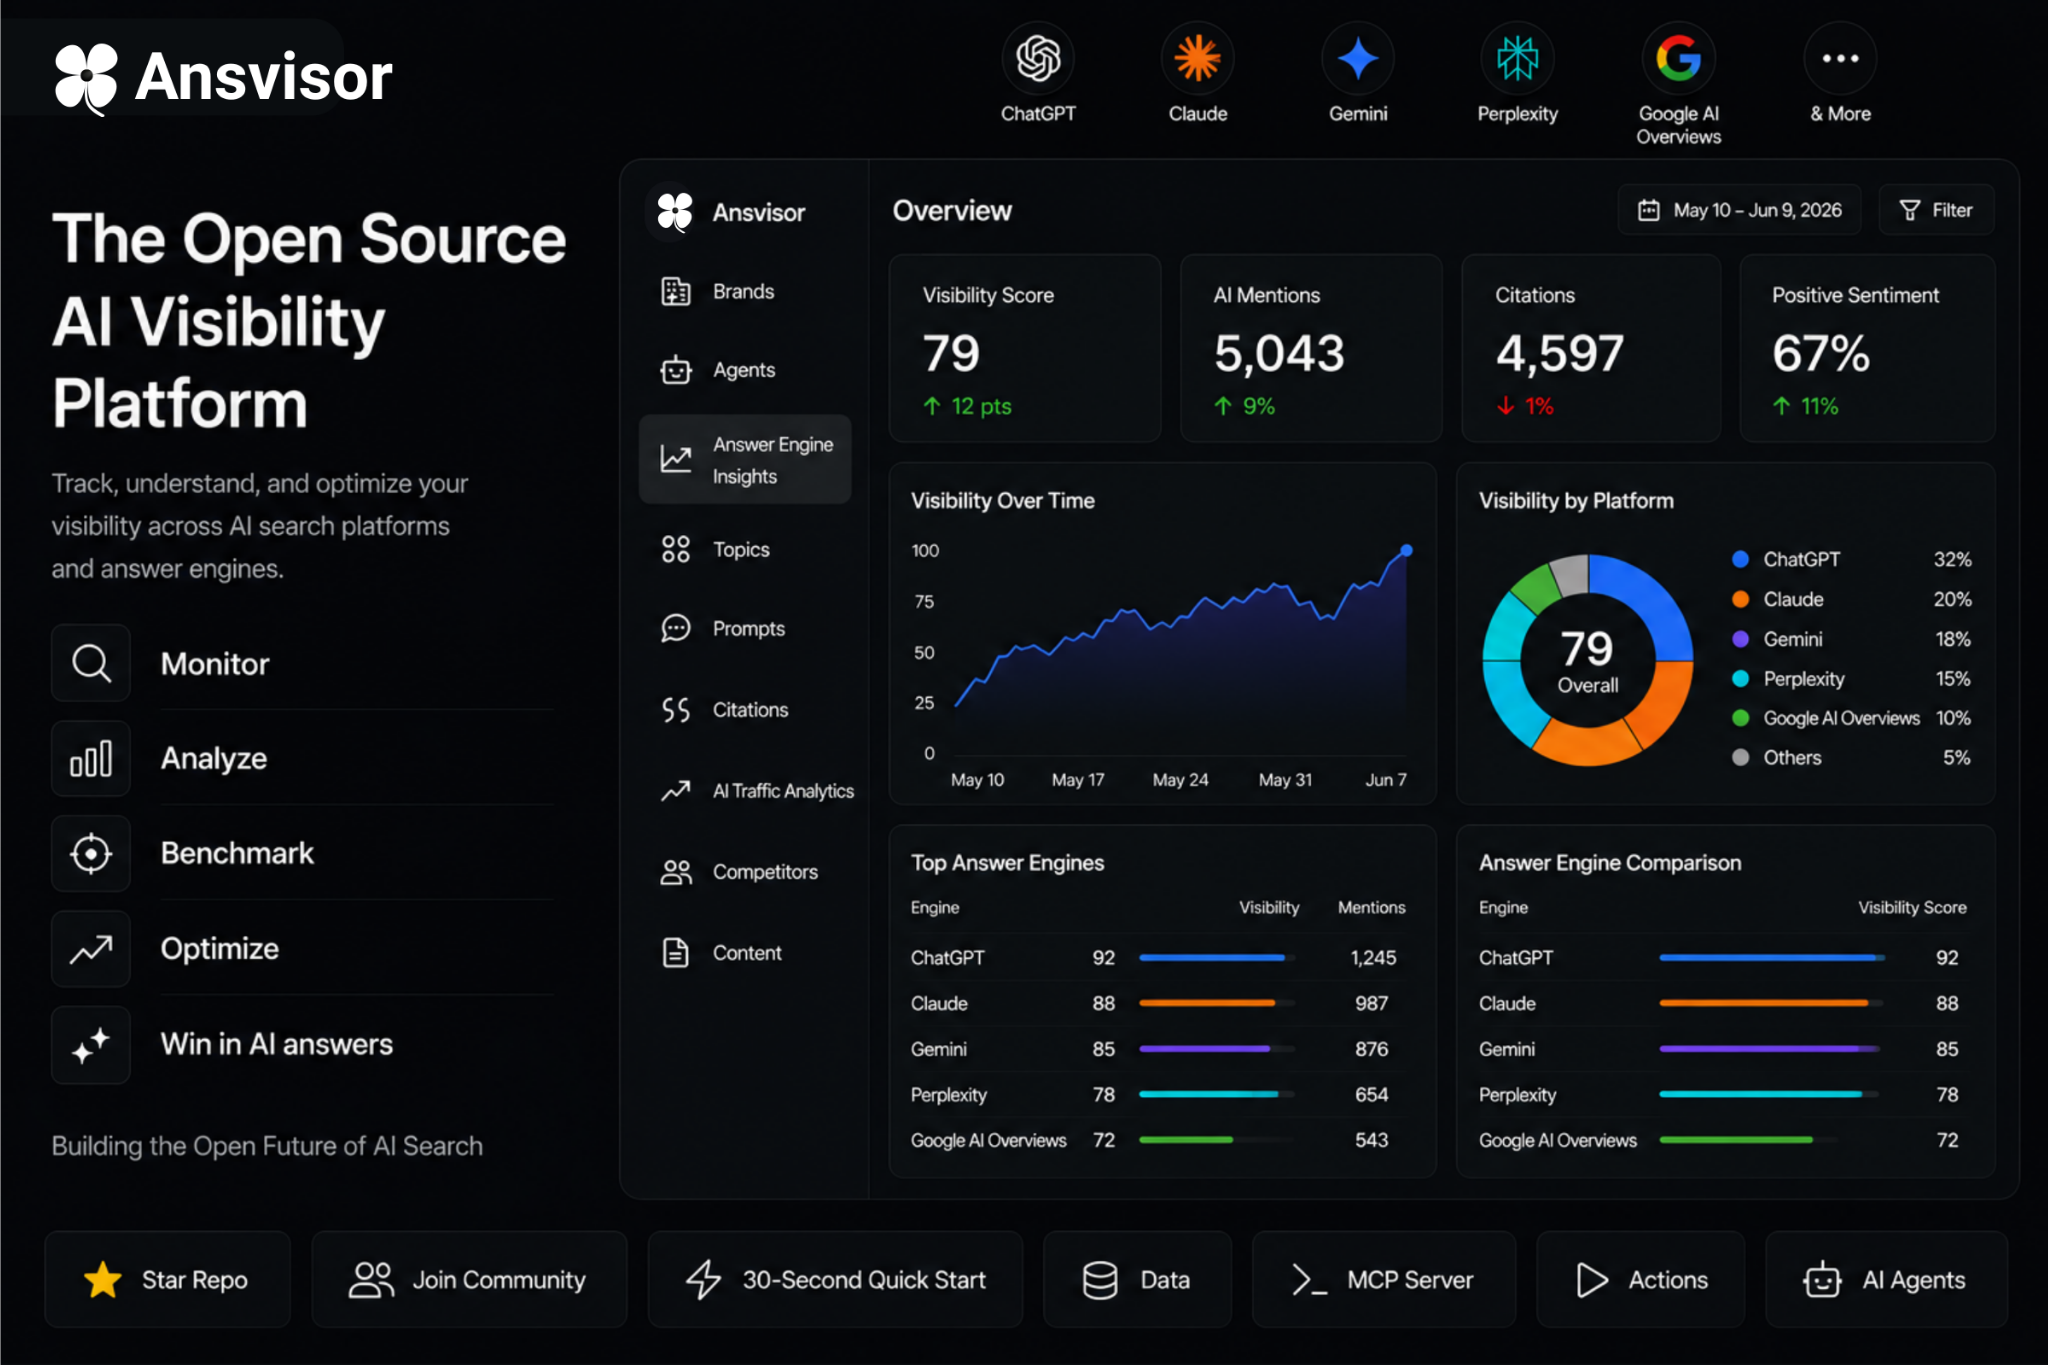
Task: Open the May 10 – Jun 9, 2026 date picker
Action: 1739,210
